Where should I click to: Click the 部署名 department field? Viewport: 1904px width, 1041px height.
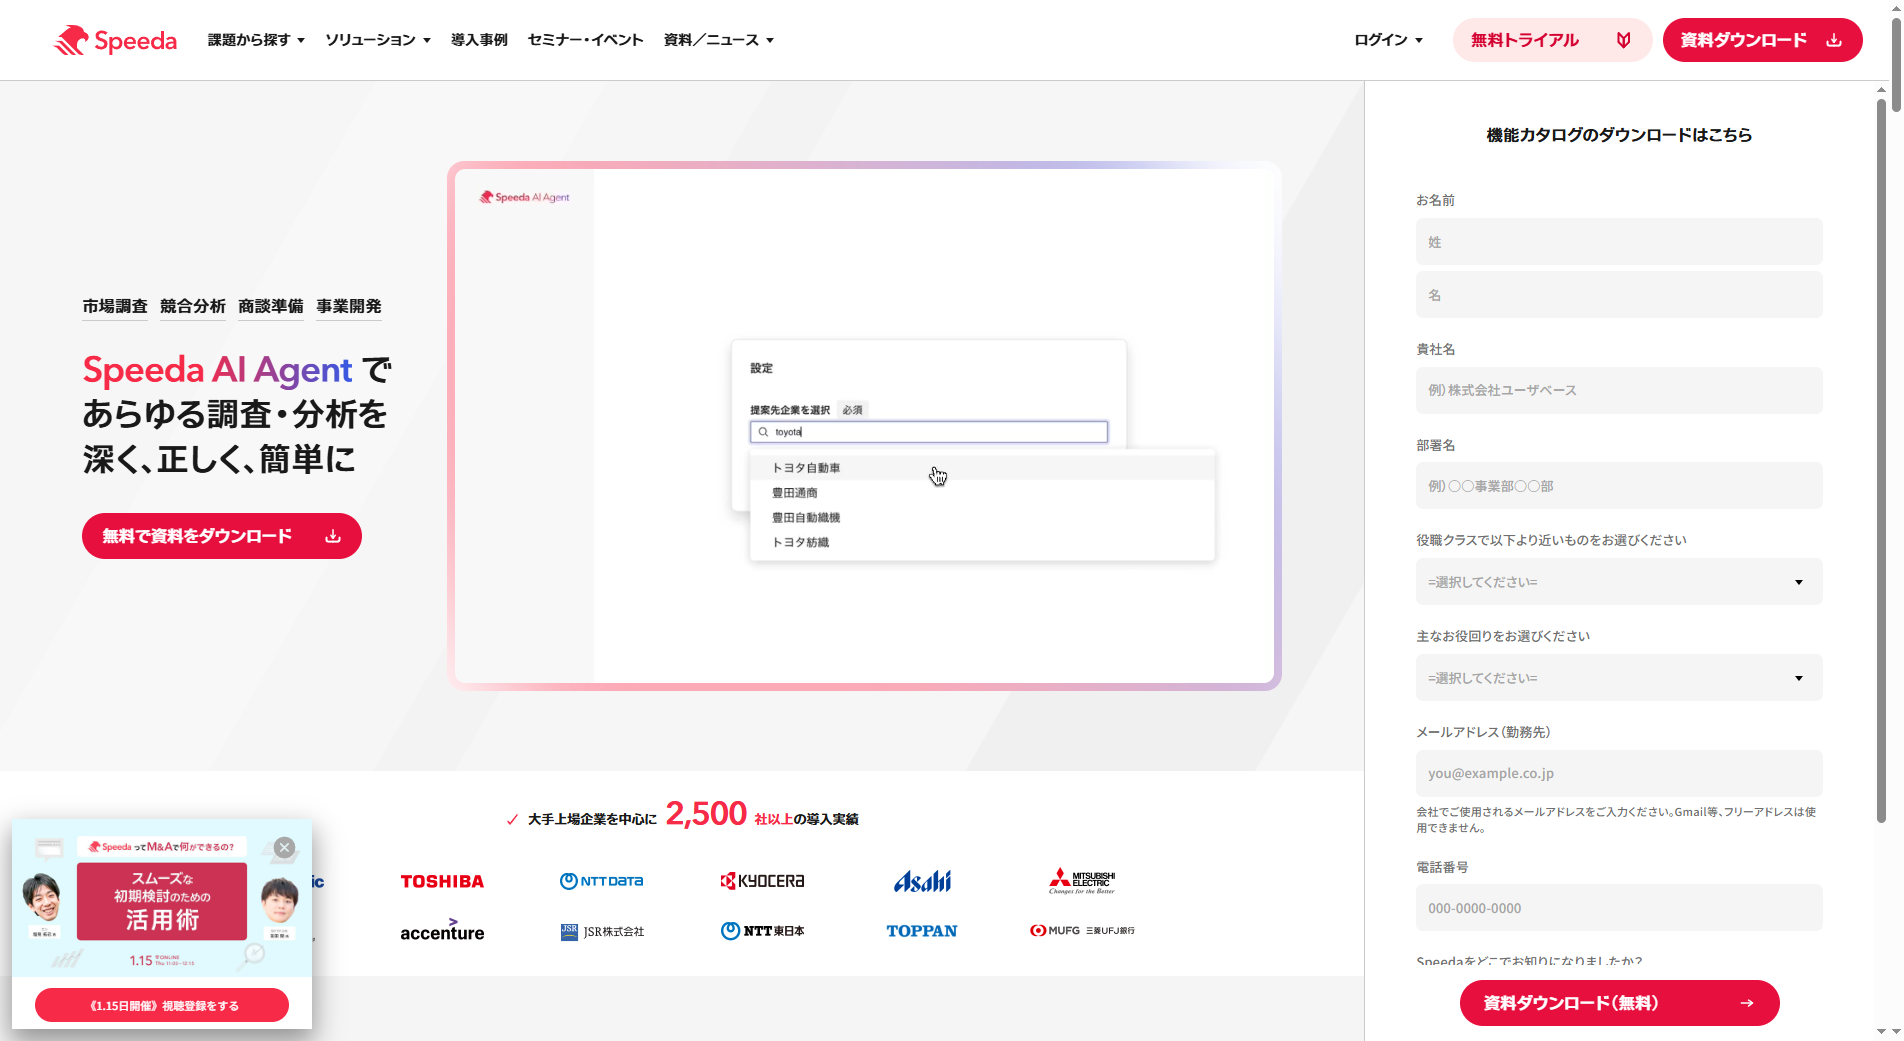click(1619, 486)
